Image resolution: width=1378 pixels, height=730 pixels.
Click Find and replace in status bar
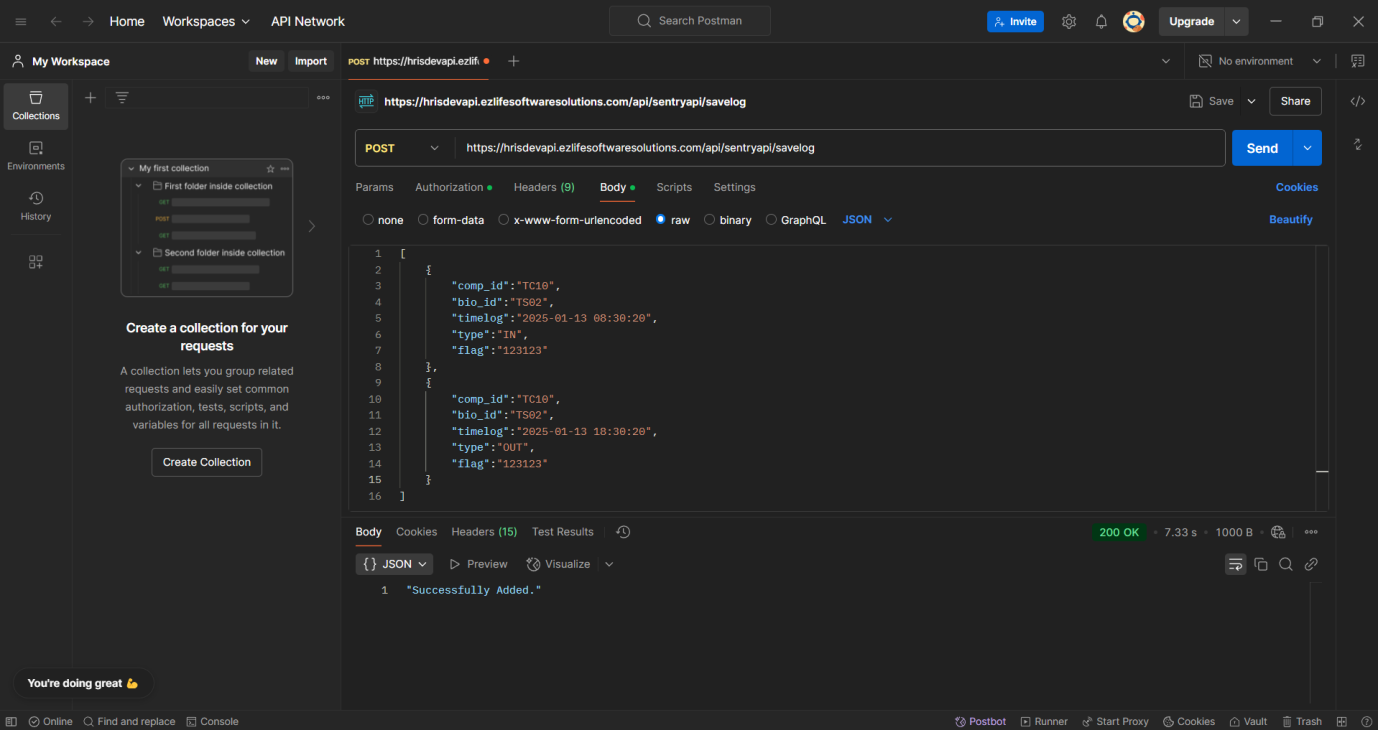(x=129, y=721)
